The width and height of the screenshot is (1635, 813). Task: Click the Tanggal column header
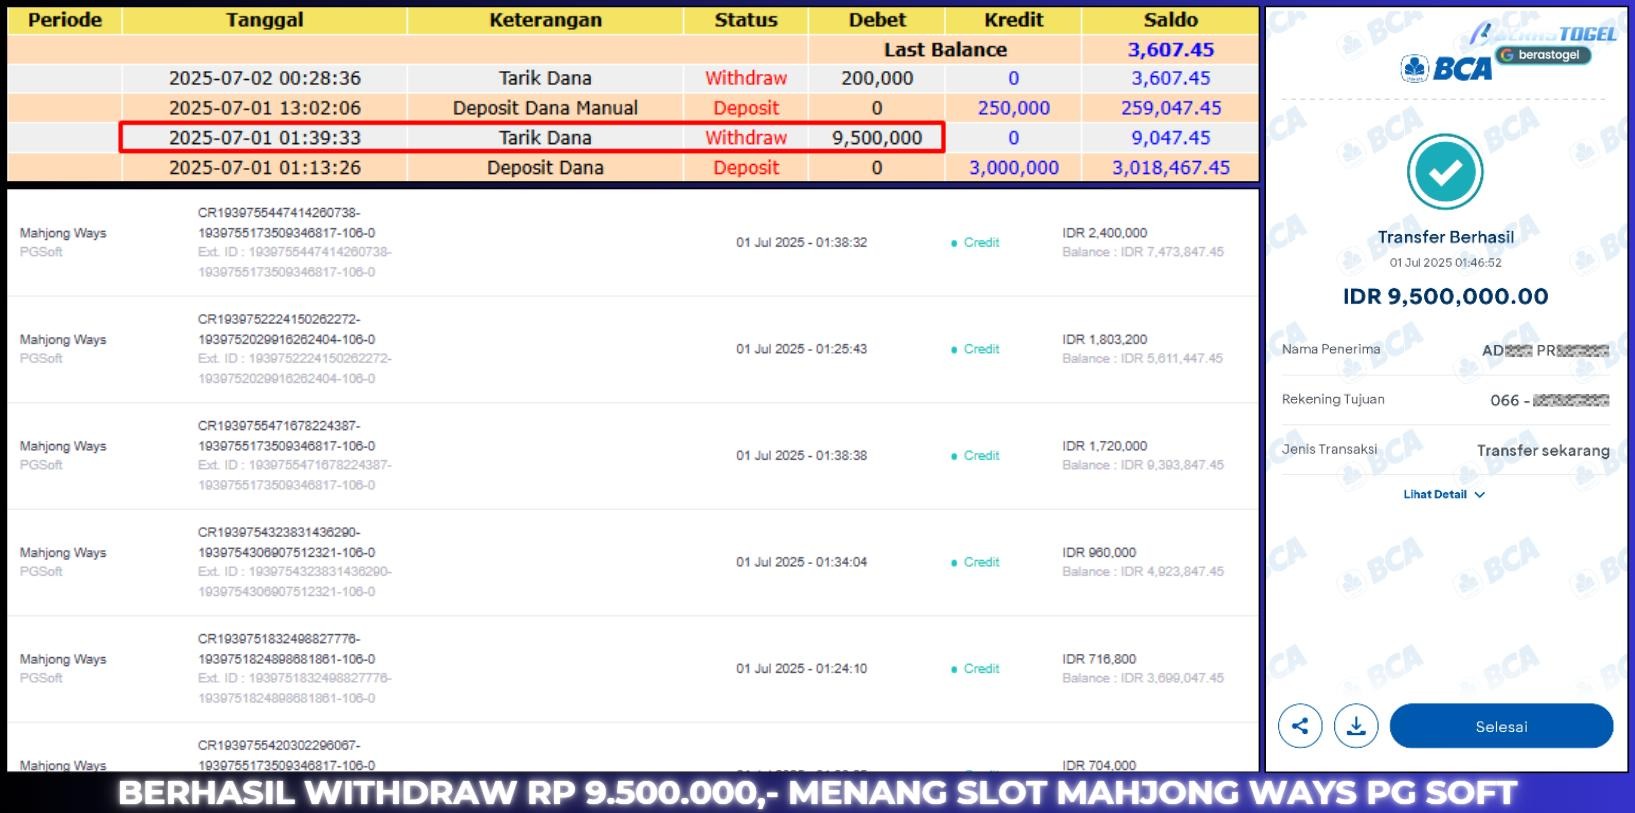click(x=264, y=20)
